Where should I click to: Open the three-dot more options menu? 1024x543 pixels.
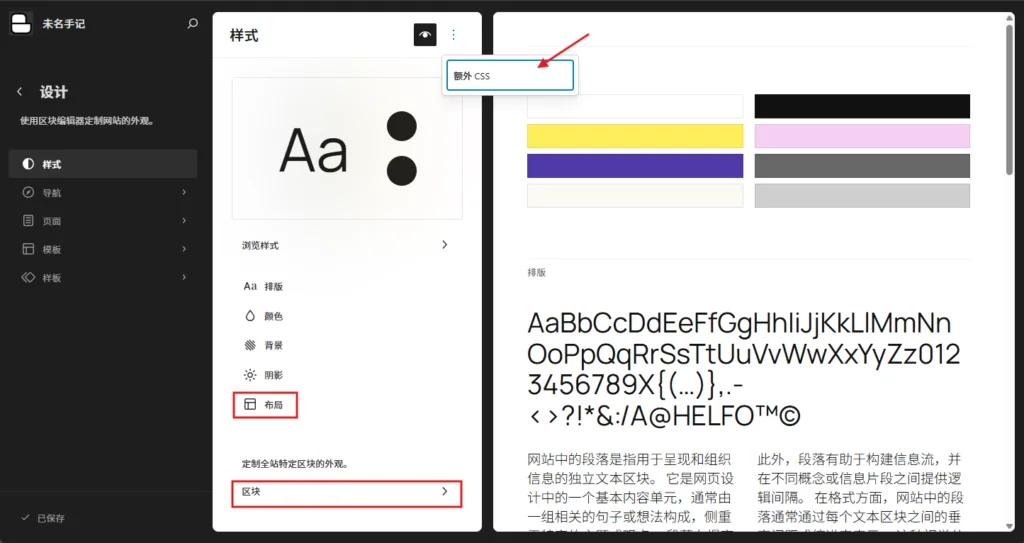(453, 35)
